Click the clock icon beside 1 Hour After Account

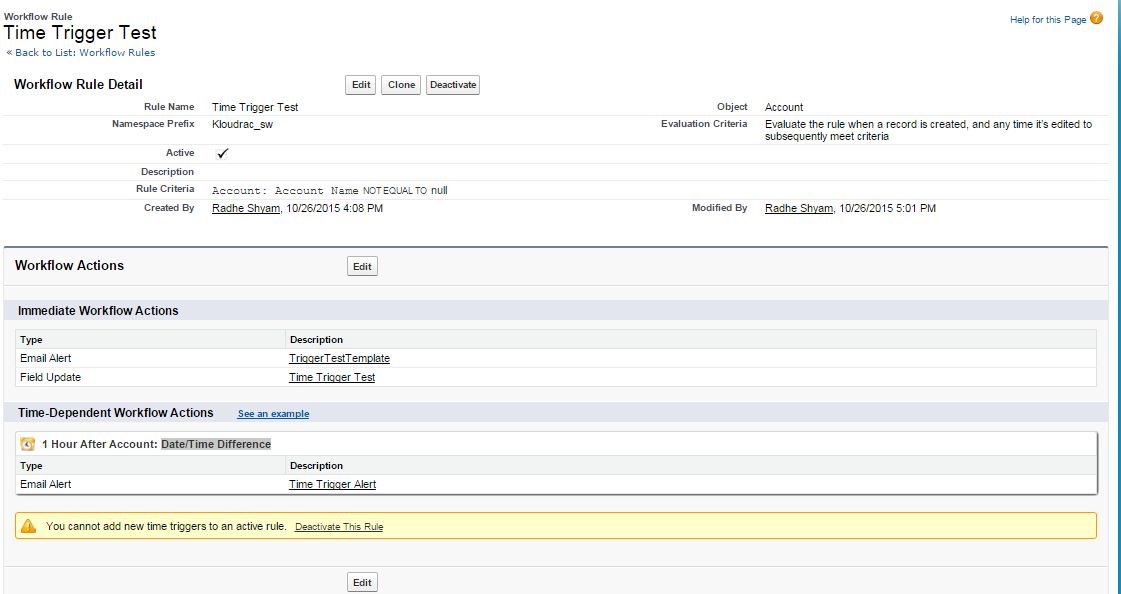28,444
